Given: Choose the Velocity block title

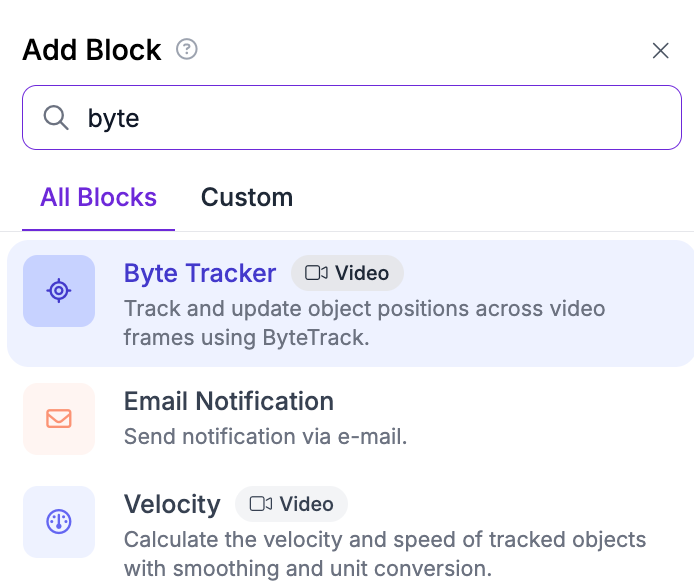Looking at the screenshot, I should pyautogui.click(x=172, y=504).
